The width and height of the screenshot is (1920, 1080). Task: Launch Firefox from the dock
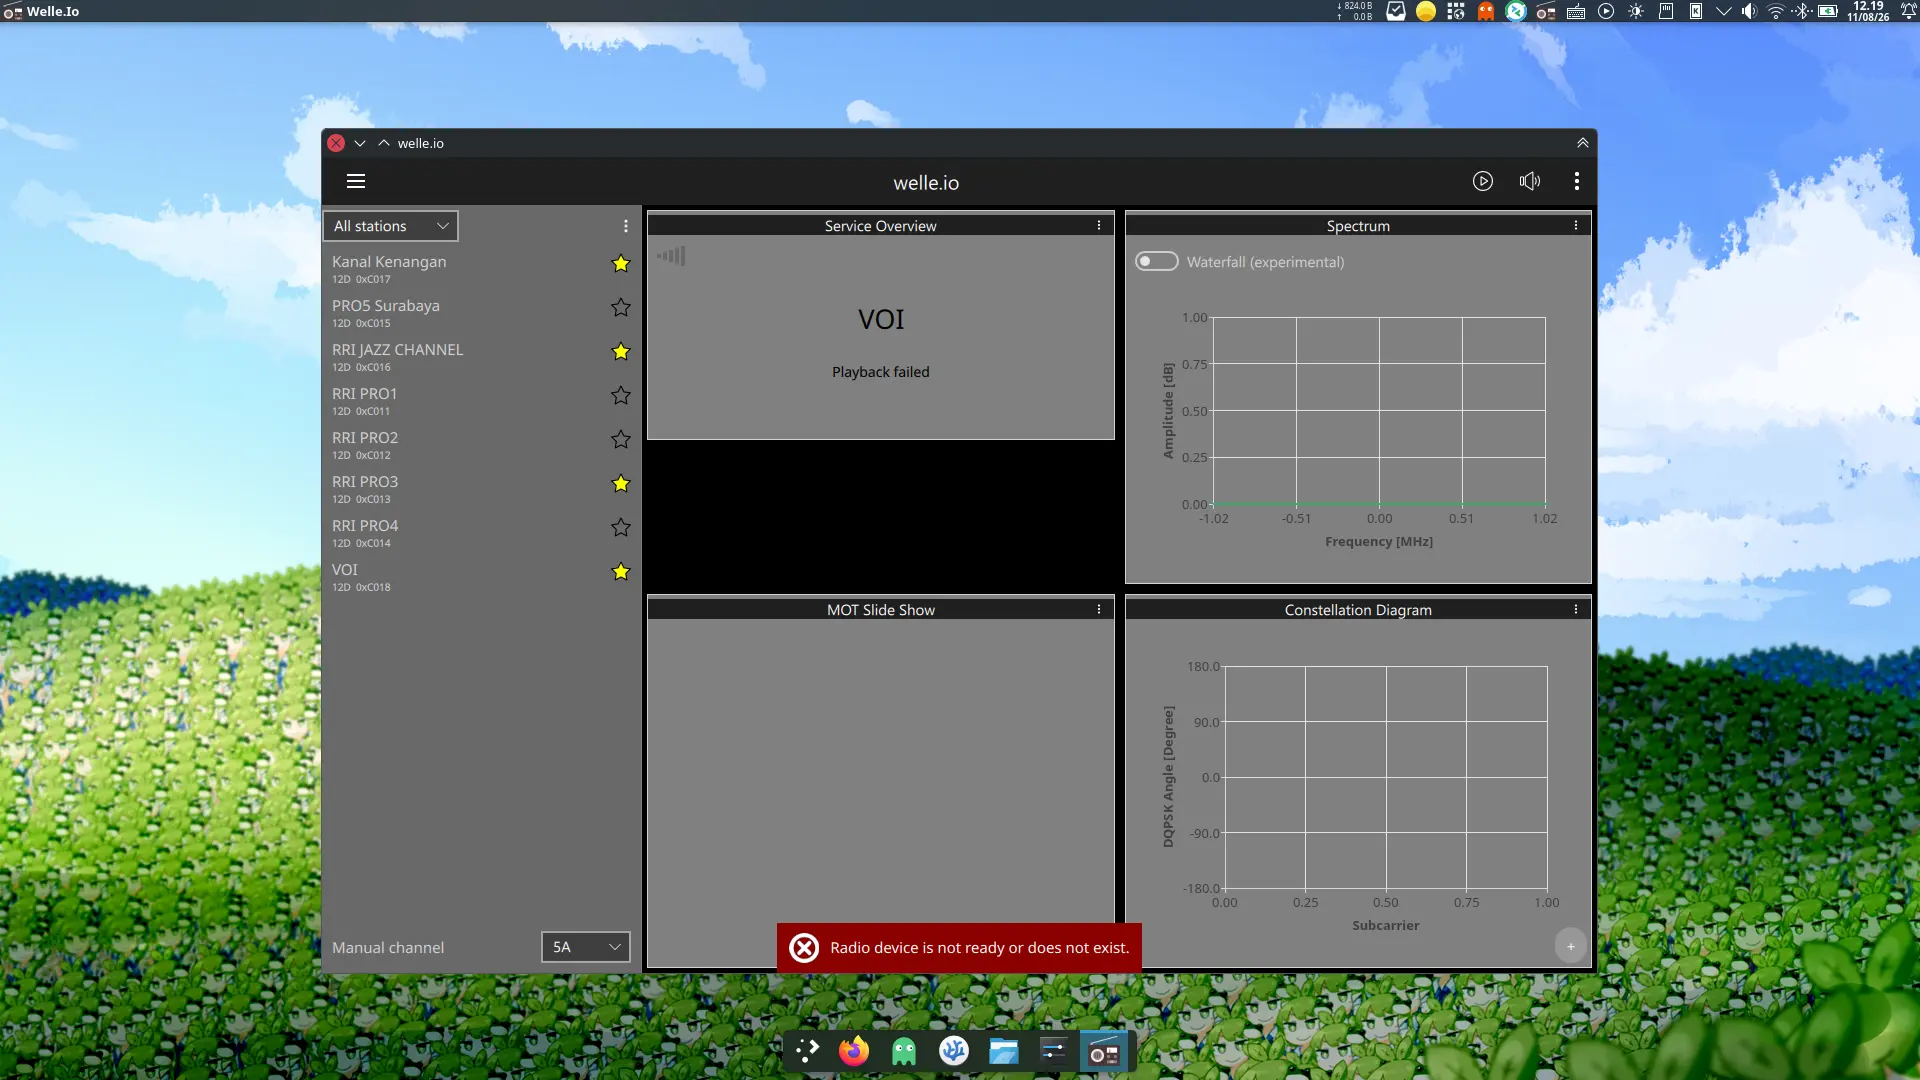point(854,1051)
